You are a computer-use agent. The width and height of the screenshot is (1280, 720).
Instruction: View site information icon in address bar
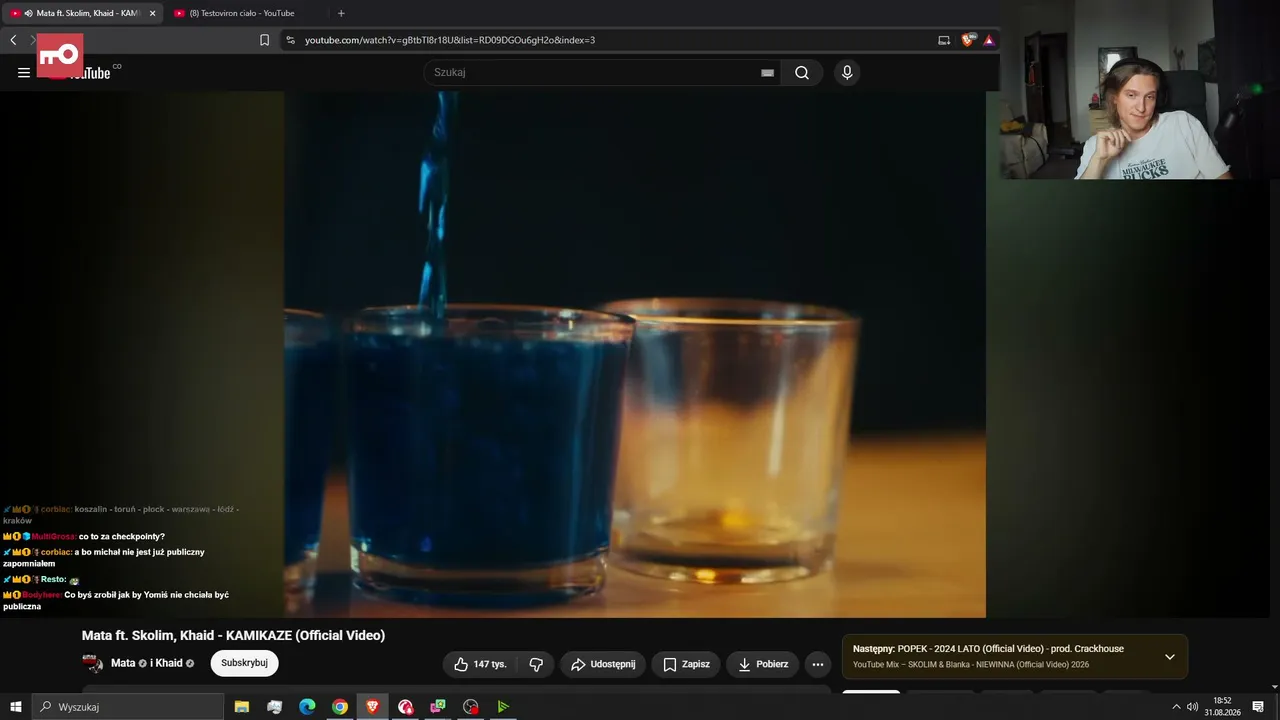(x=290, y=40)
